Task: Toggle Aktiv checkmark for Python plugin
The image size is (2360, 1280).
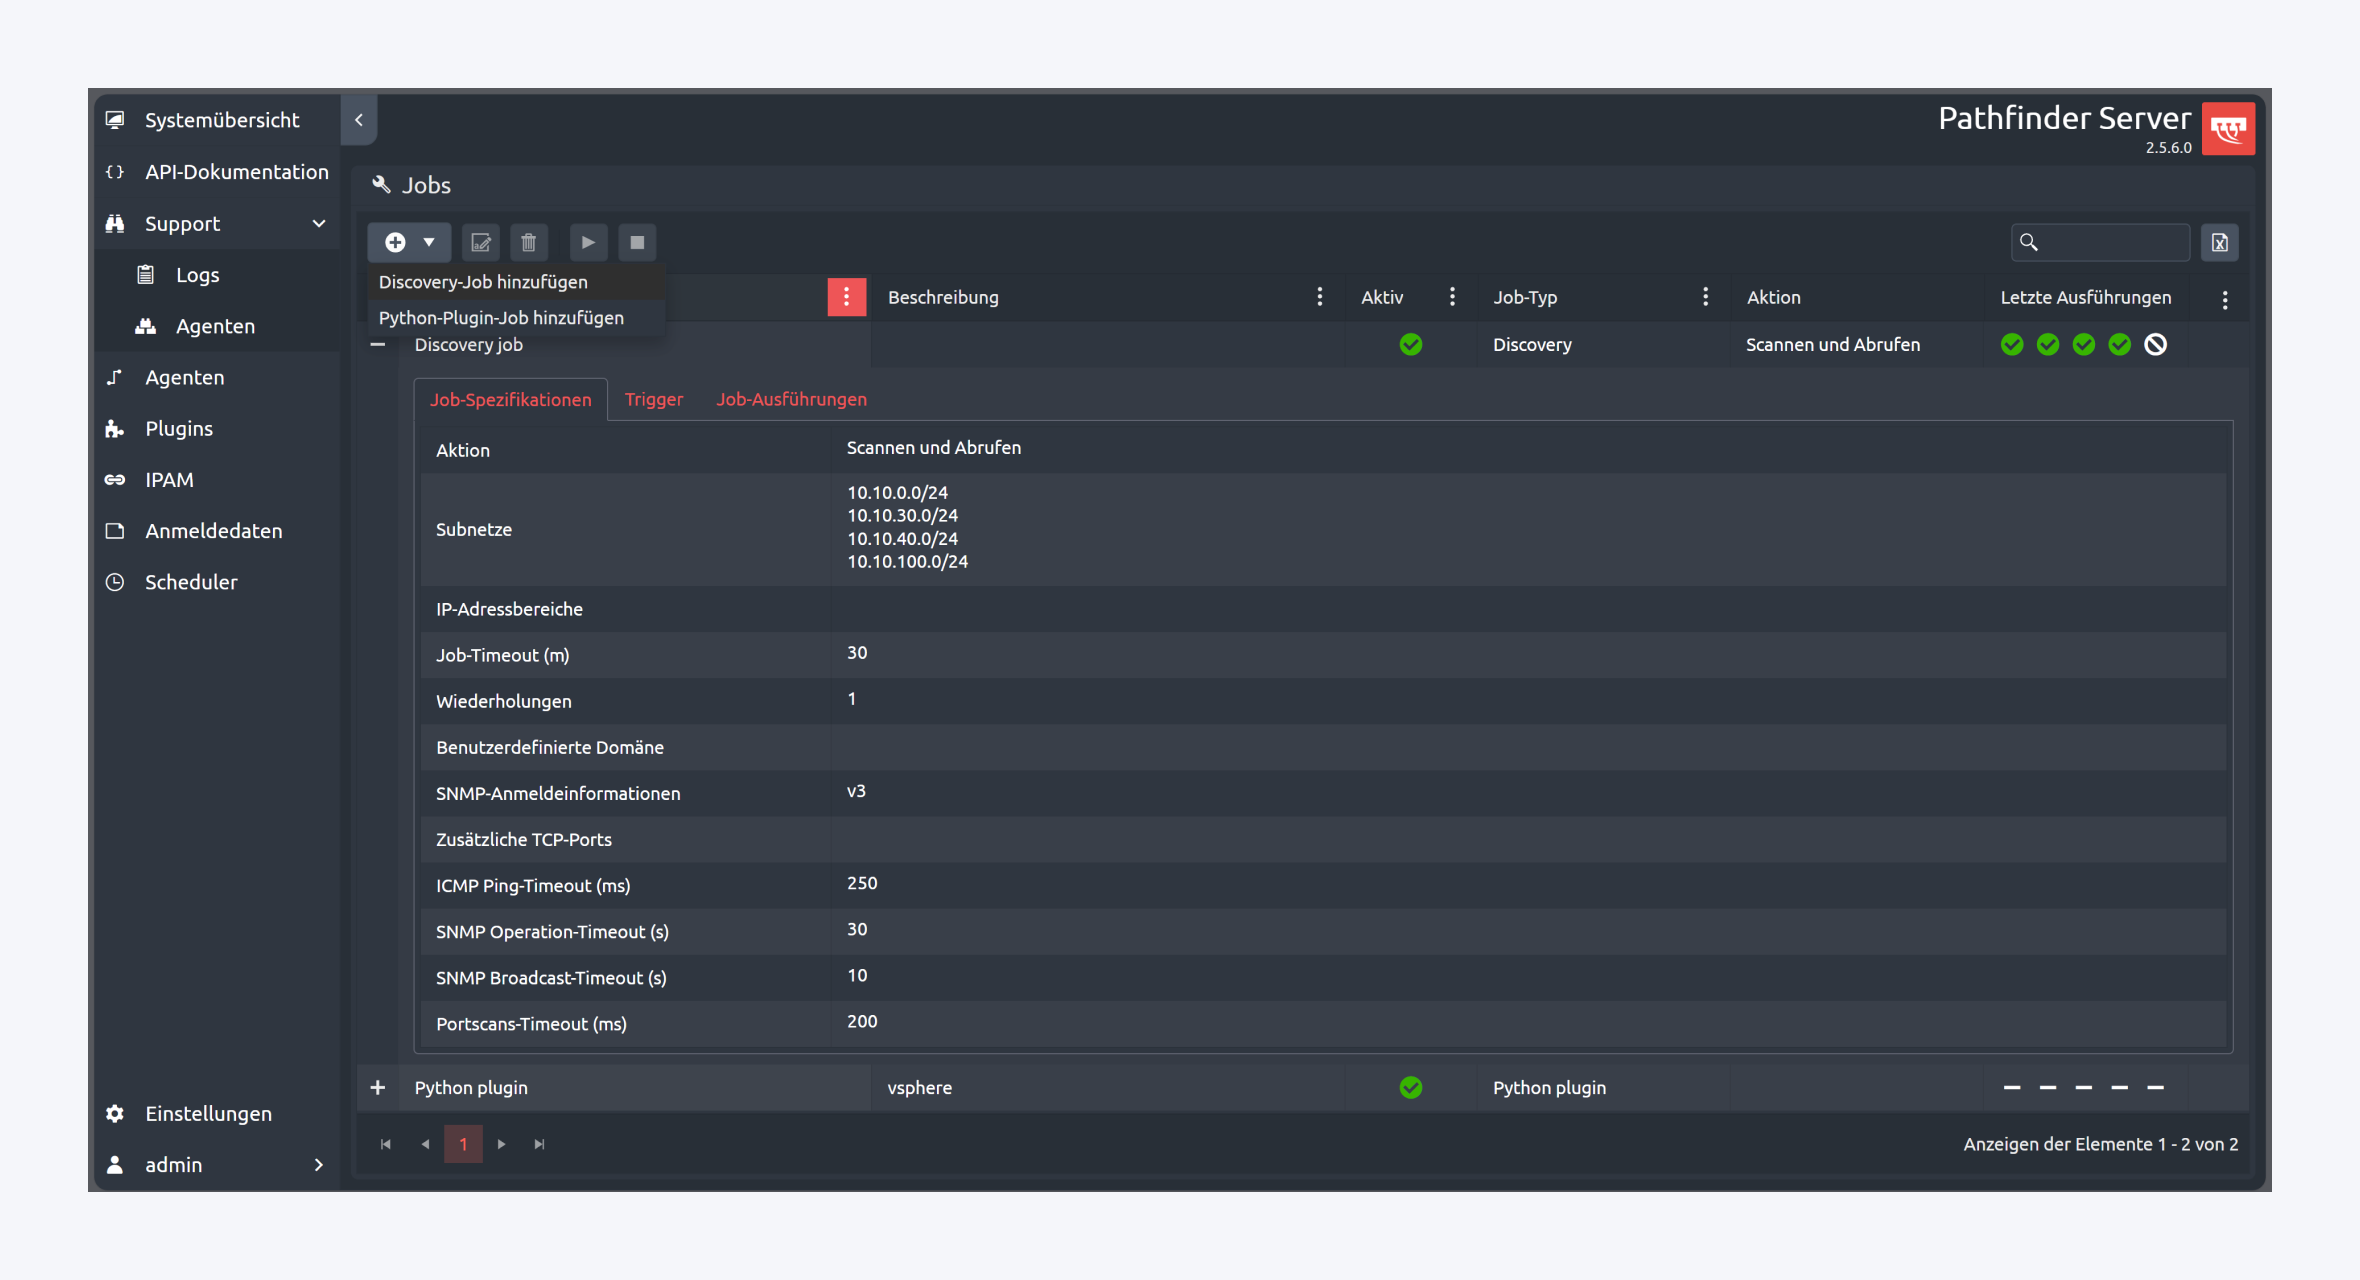Action: click(x=1410, y=1088)
